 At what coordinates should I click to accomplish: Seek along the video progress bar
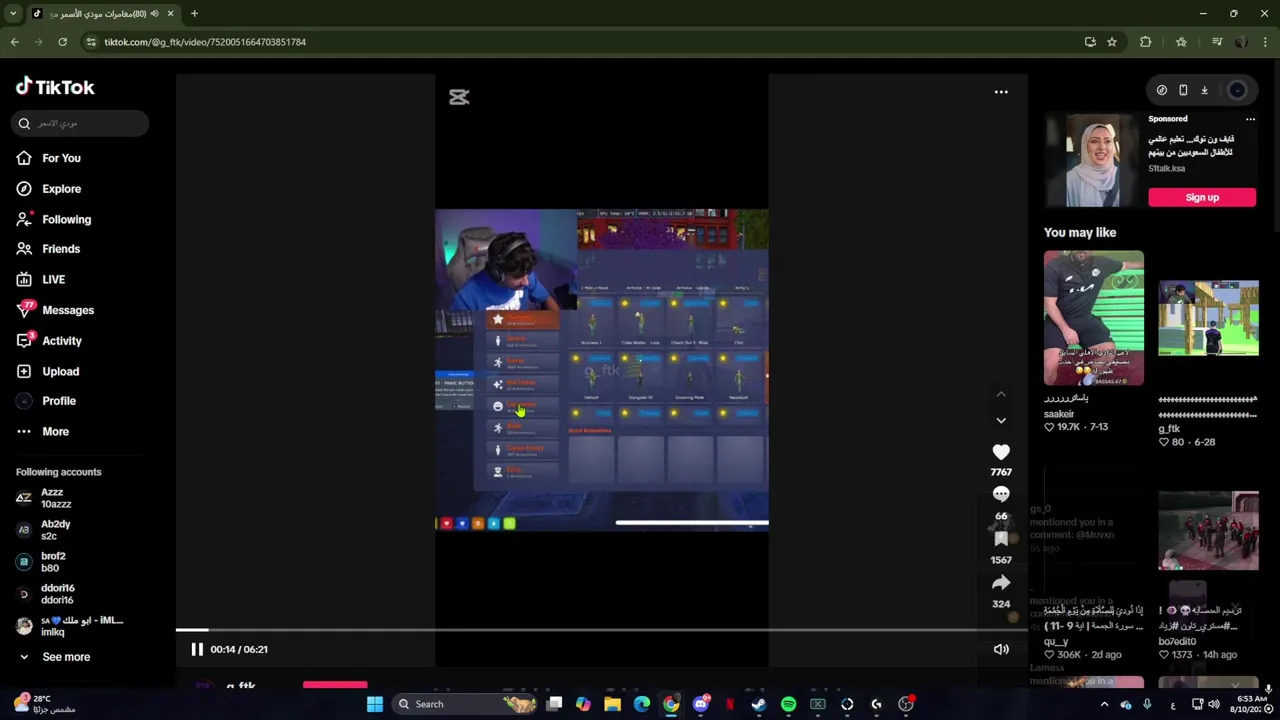click(x=602, y=630)
